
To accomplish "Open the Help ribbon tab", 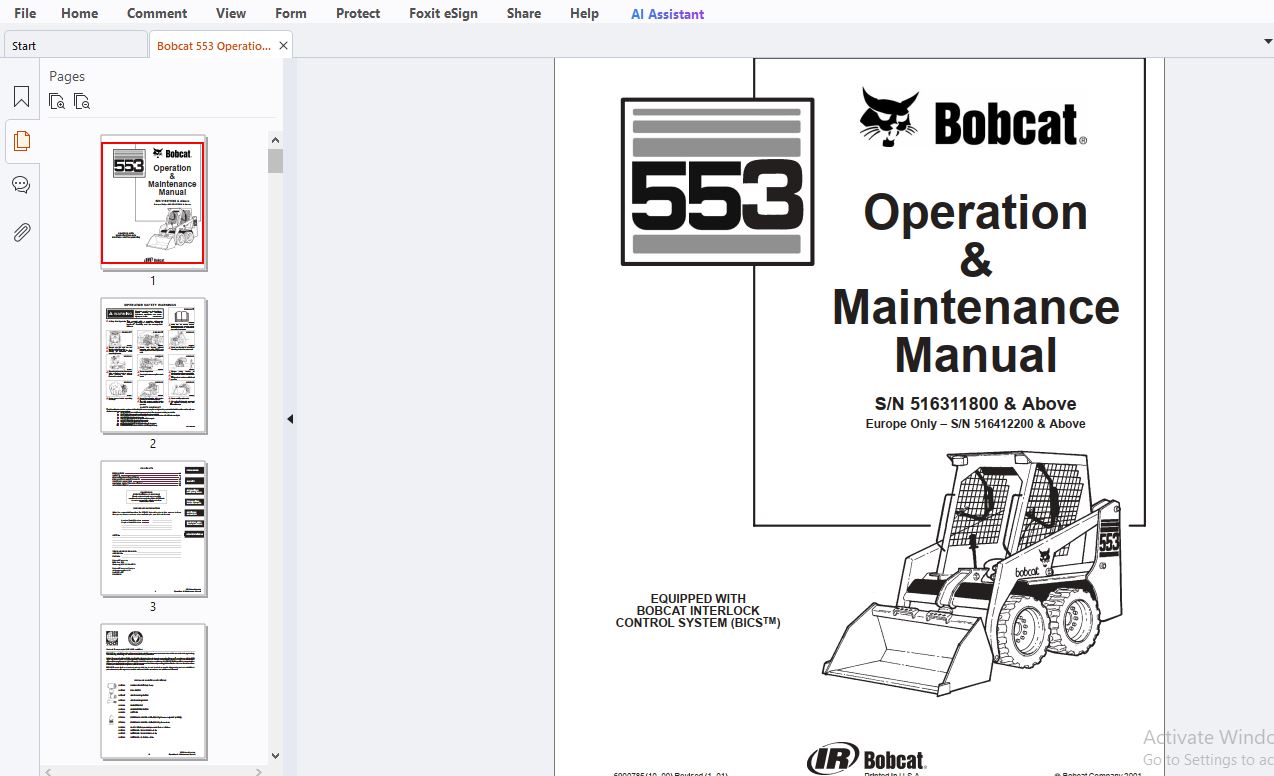I will tap(584, 13).
